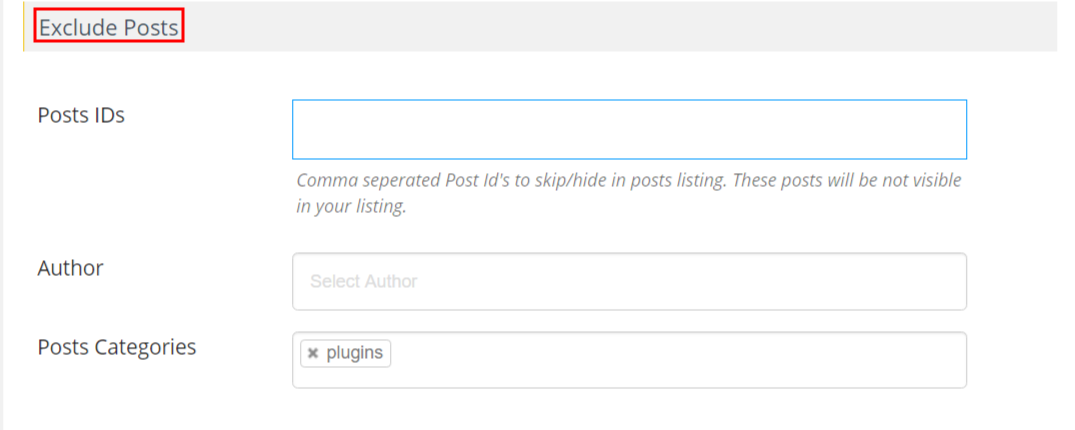1075x430 pixels.
Task: Open the Posts Categories multi-select box
Action: 629,360
